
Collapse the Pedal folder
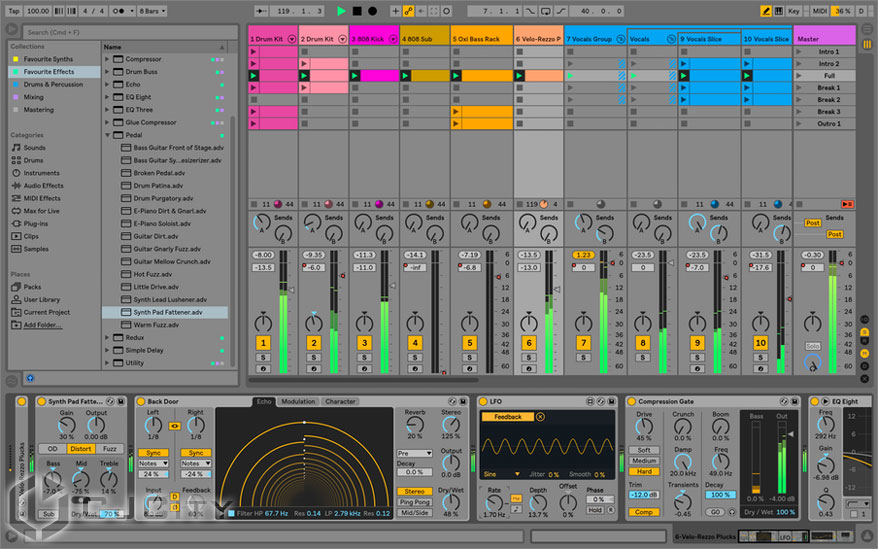107,135
